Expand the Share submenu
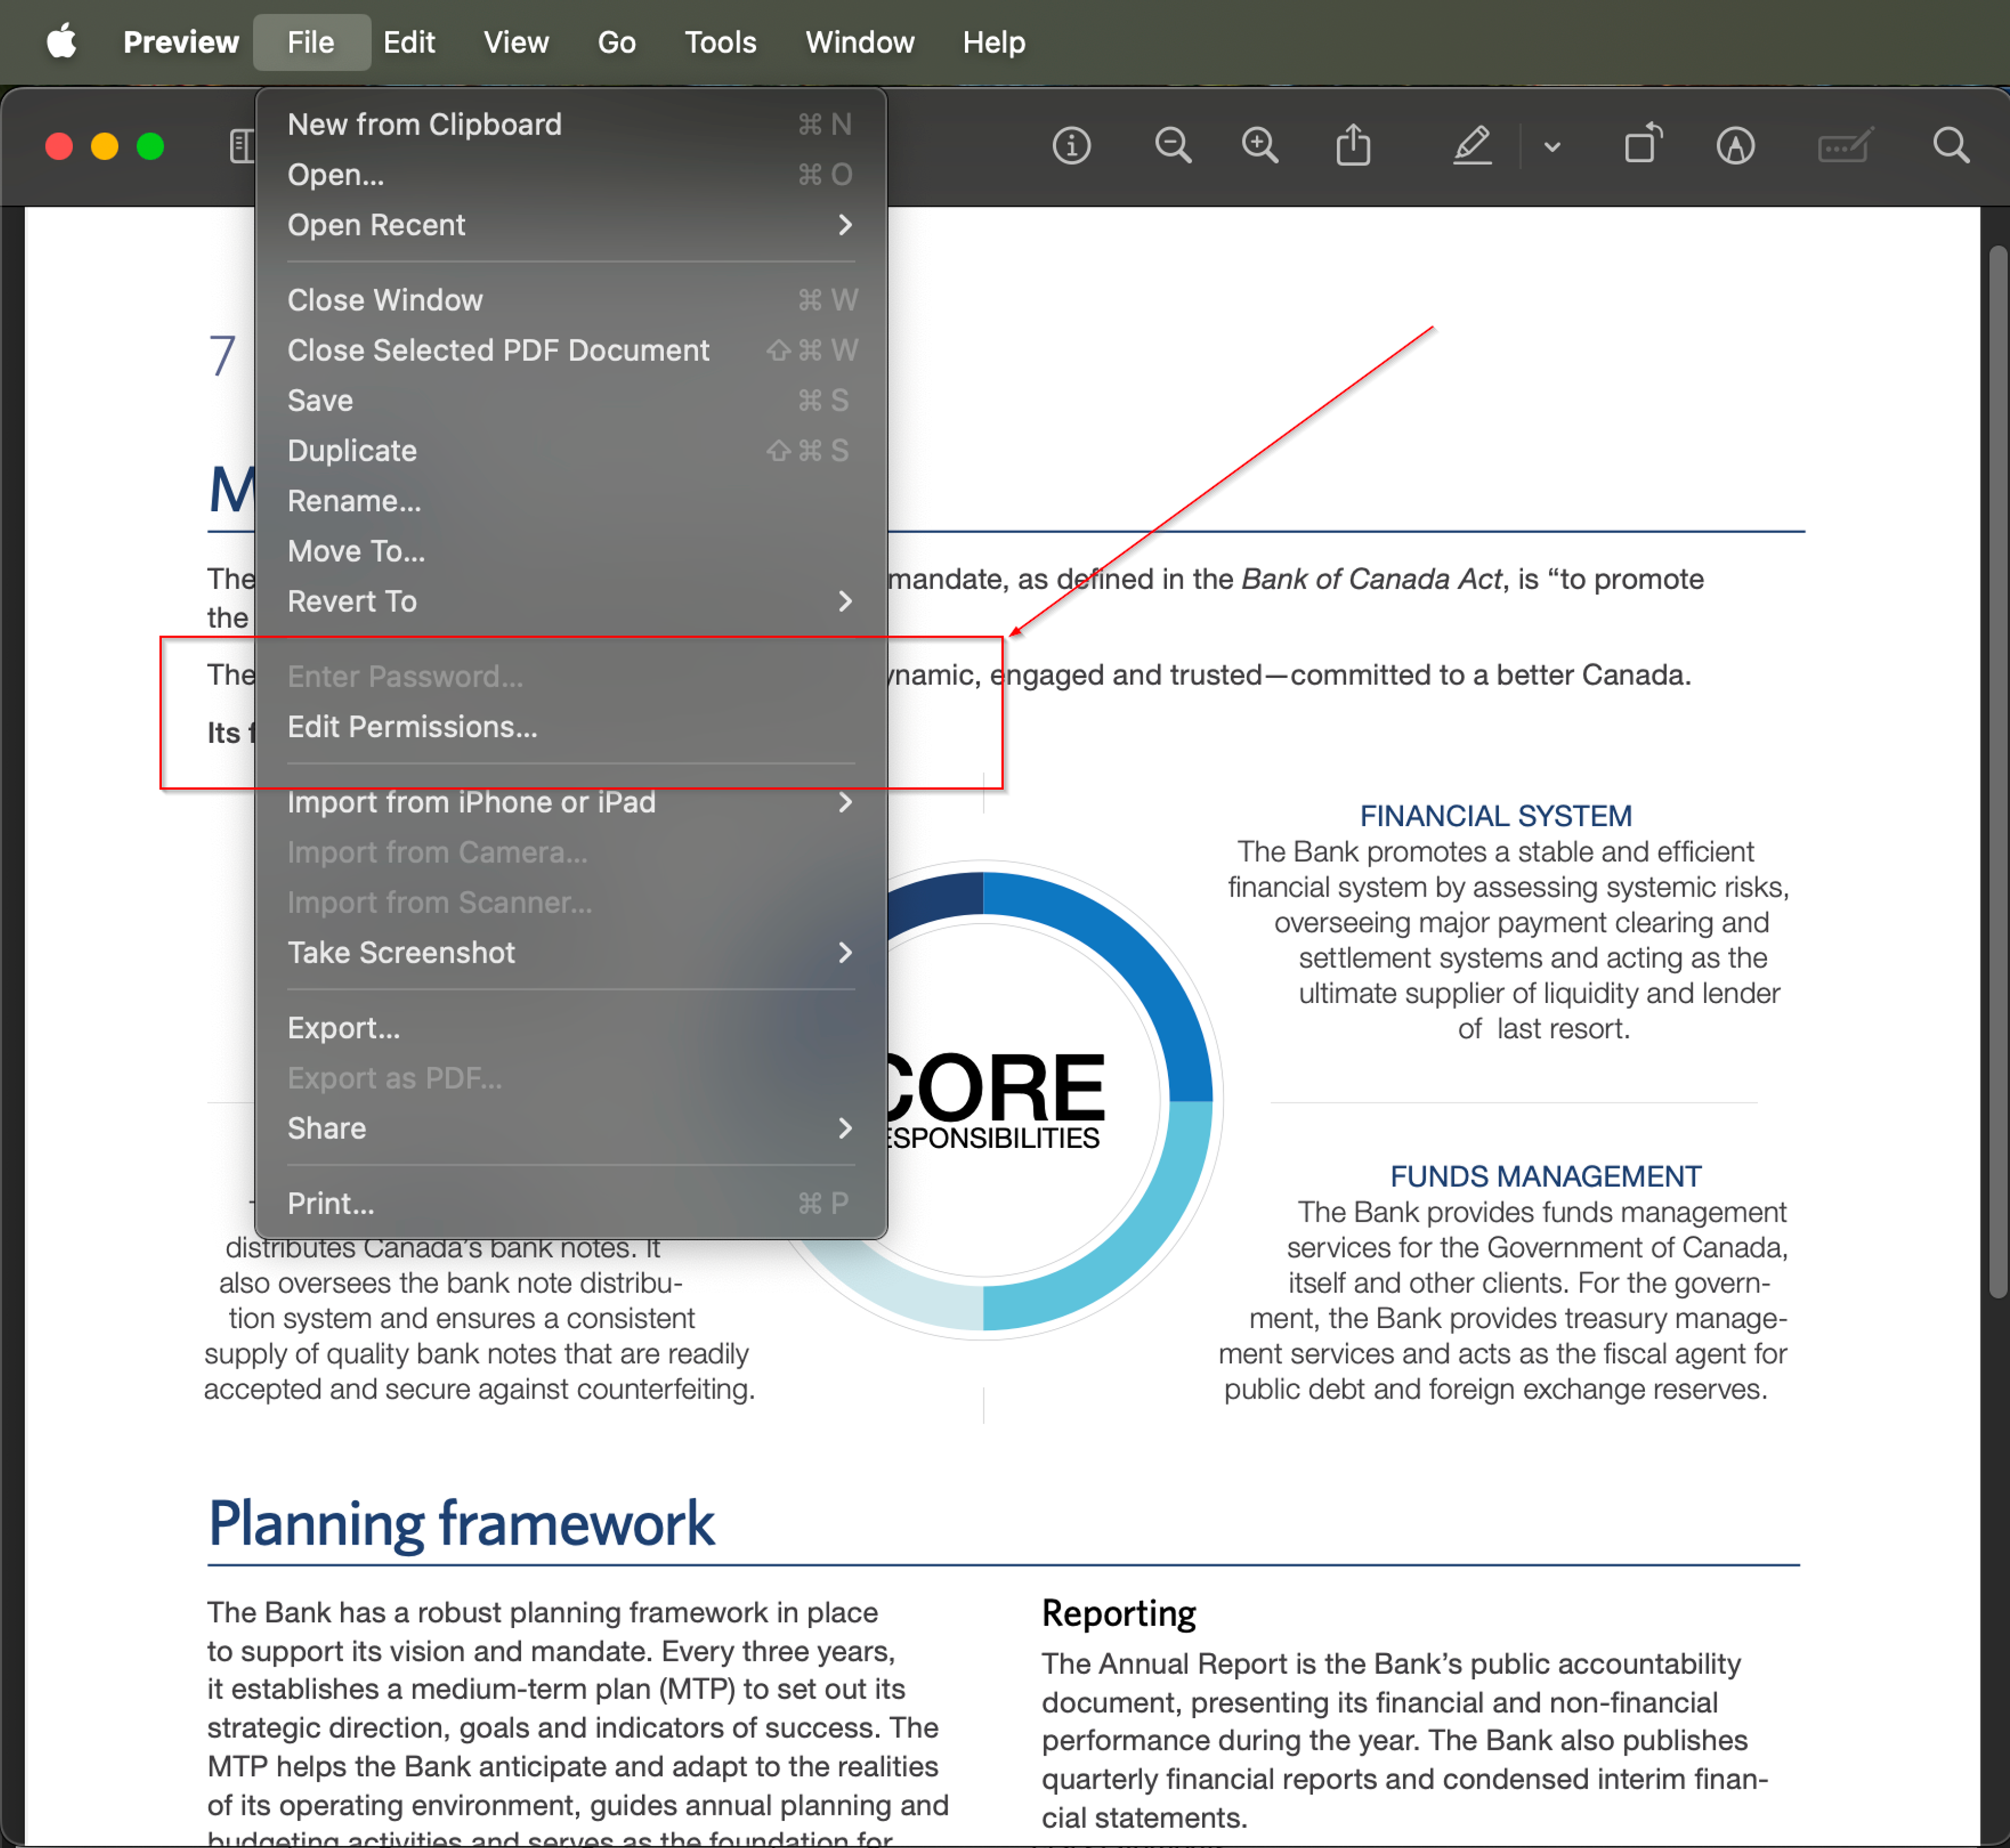 click(571, 1128)
